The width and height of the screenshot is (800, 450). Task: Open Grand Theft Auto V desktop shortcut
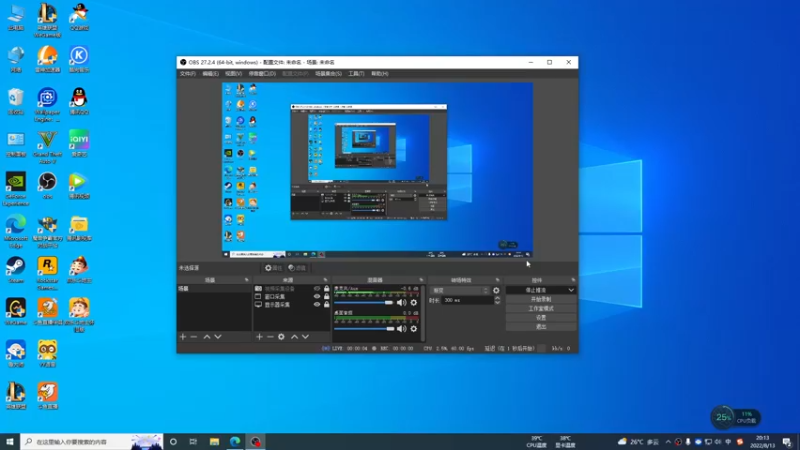click(x=47, y=147)
